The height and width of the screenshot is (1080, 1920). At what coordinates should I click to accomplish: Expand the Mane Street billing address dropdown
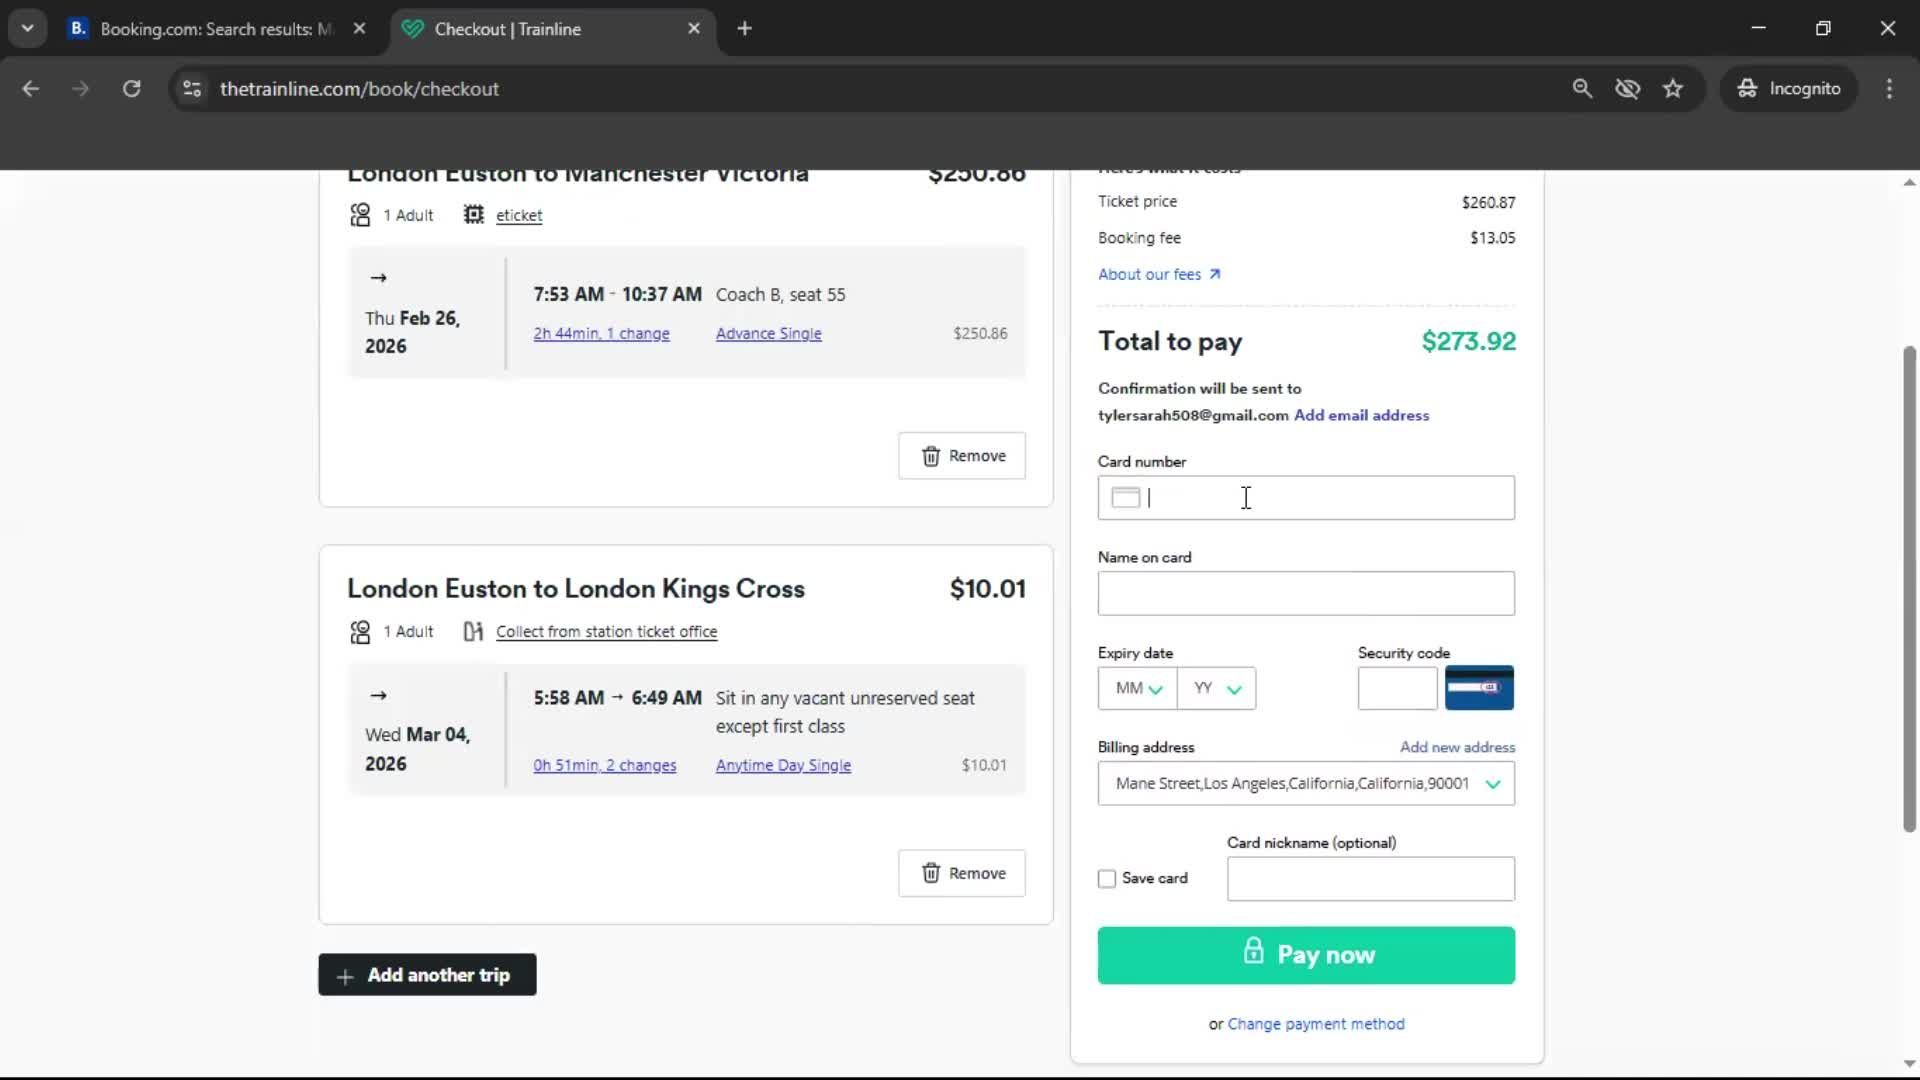tap(1493, 784)
